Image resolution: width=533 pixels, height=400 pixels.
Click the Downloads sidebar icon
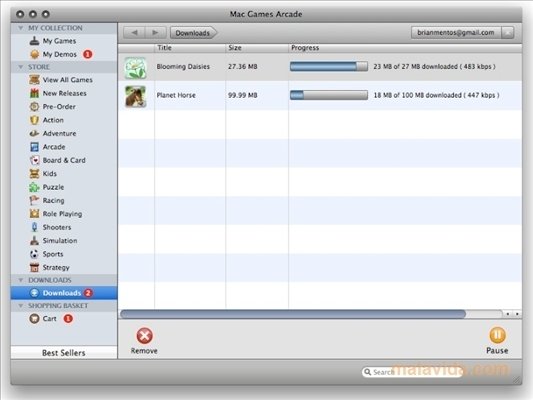(34, 293)
